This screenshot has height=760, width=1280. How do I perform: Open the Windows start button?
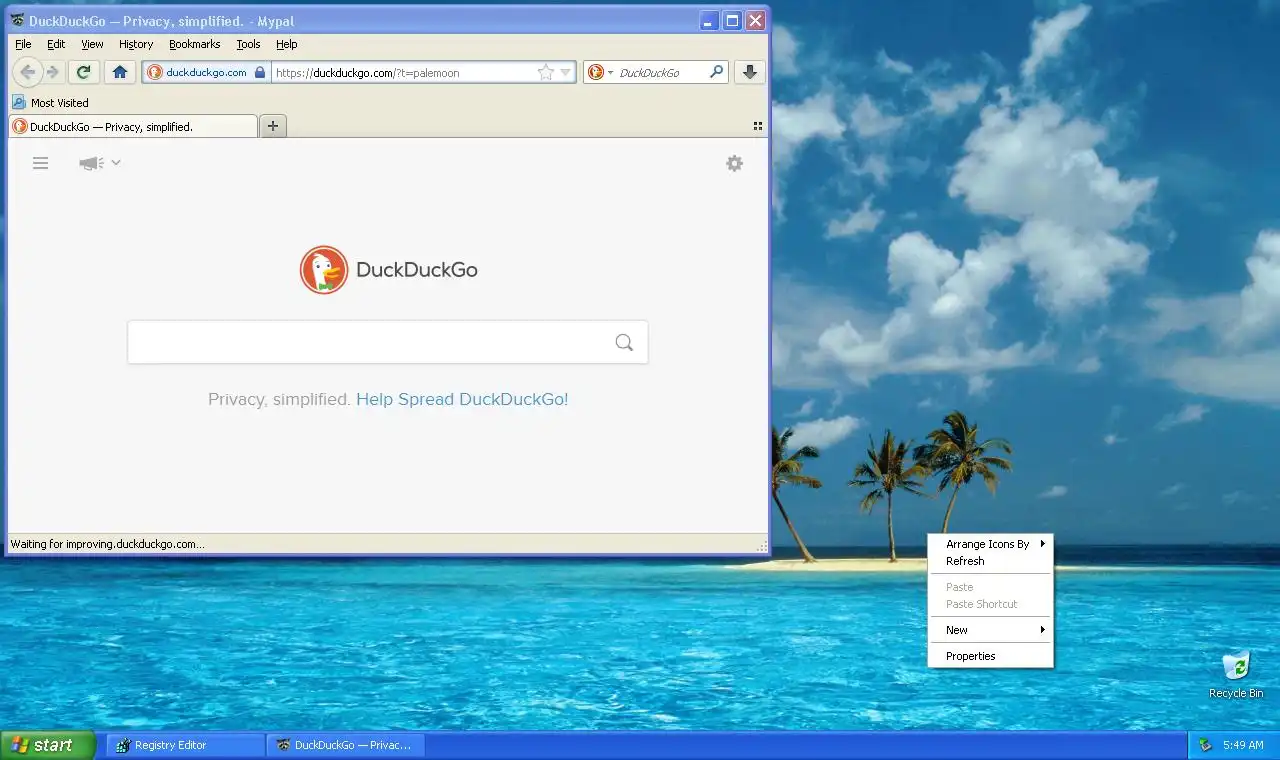click(47, 745)
